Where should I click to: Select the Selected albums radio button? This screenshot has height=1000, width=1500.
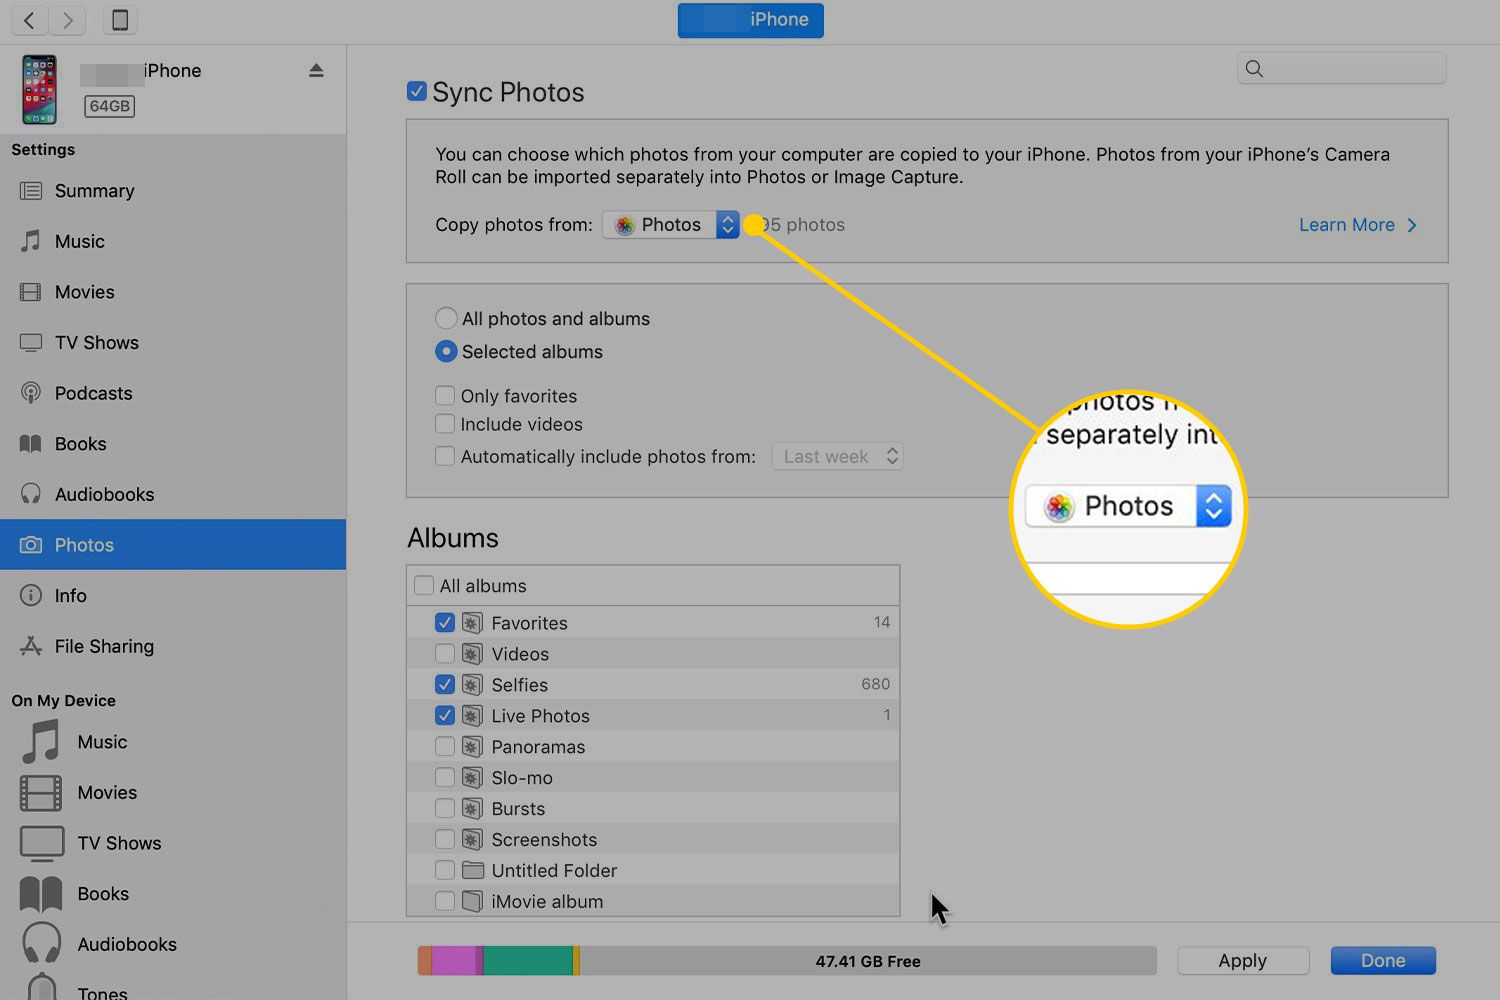tap(446, 352)
